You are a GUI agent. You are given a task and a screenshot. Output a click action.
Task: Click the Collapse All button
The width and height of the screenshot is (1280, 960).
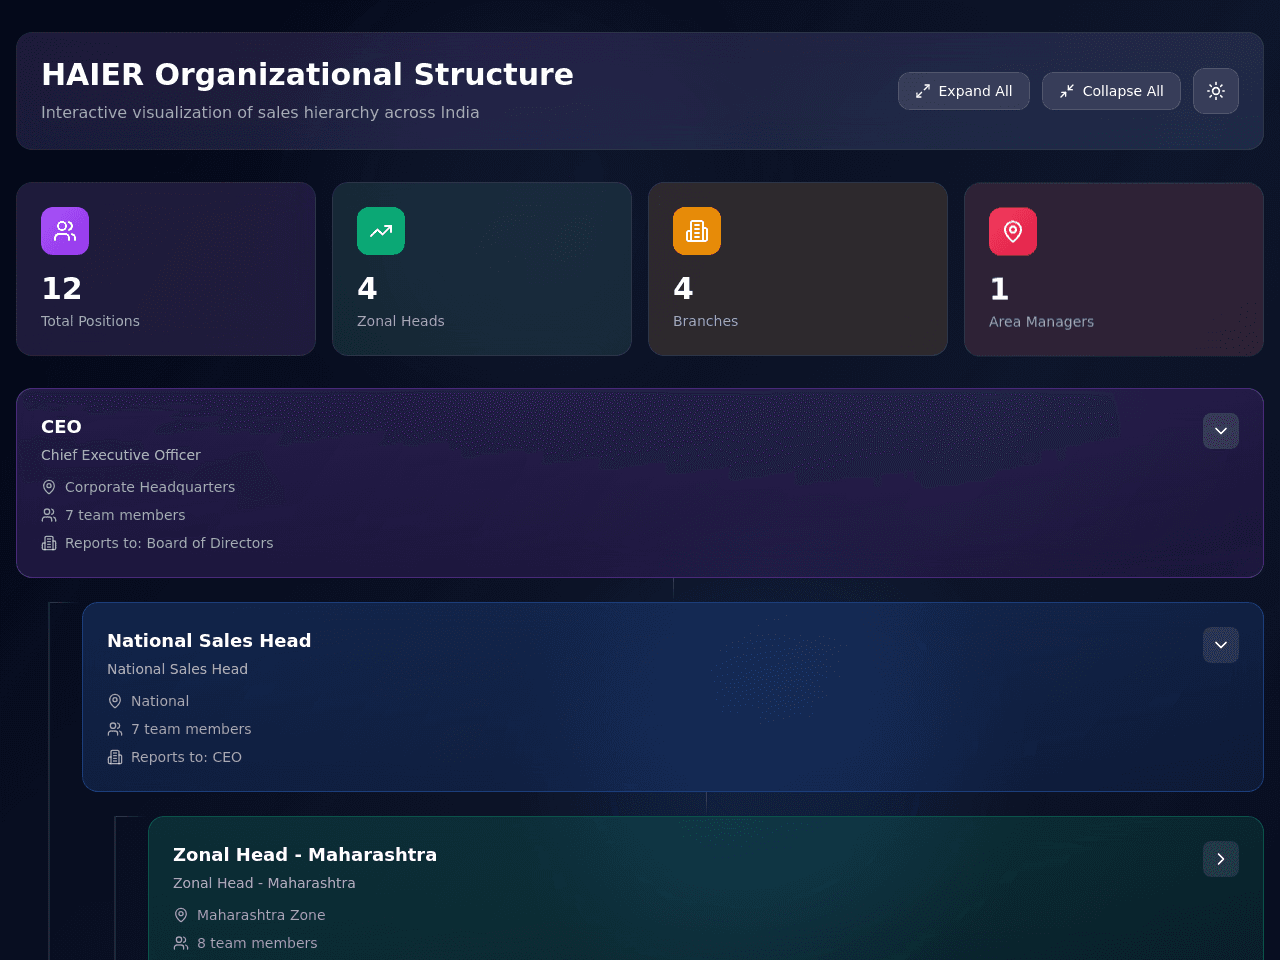point(1111,91)
